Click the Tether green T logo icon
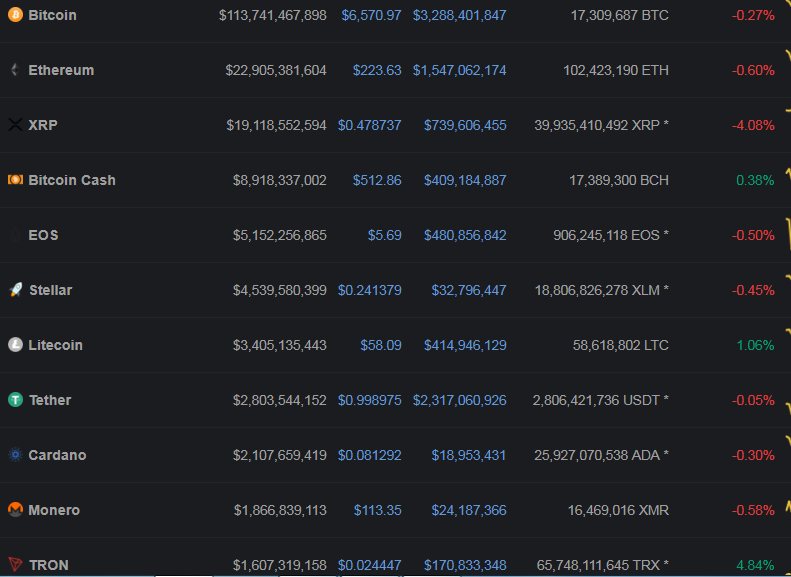This screenshot has width=791, height=577. [x=15, y=399]
